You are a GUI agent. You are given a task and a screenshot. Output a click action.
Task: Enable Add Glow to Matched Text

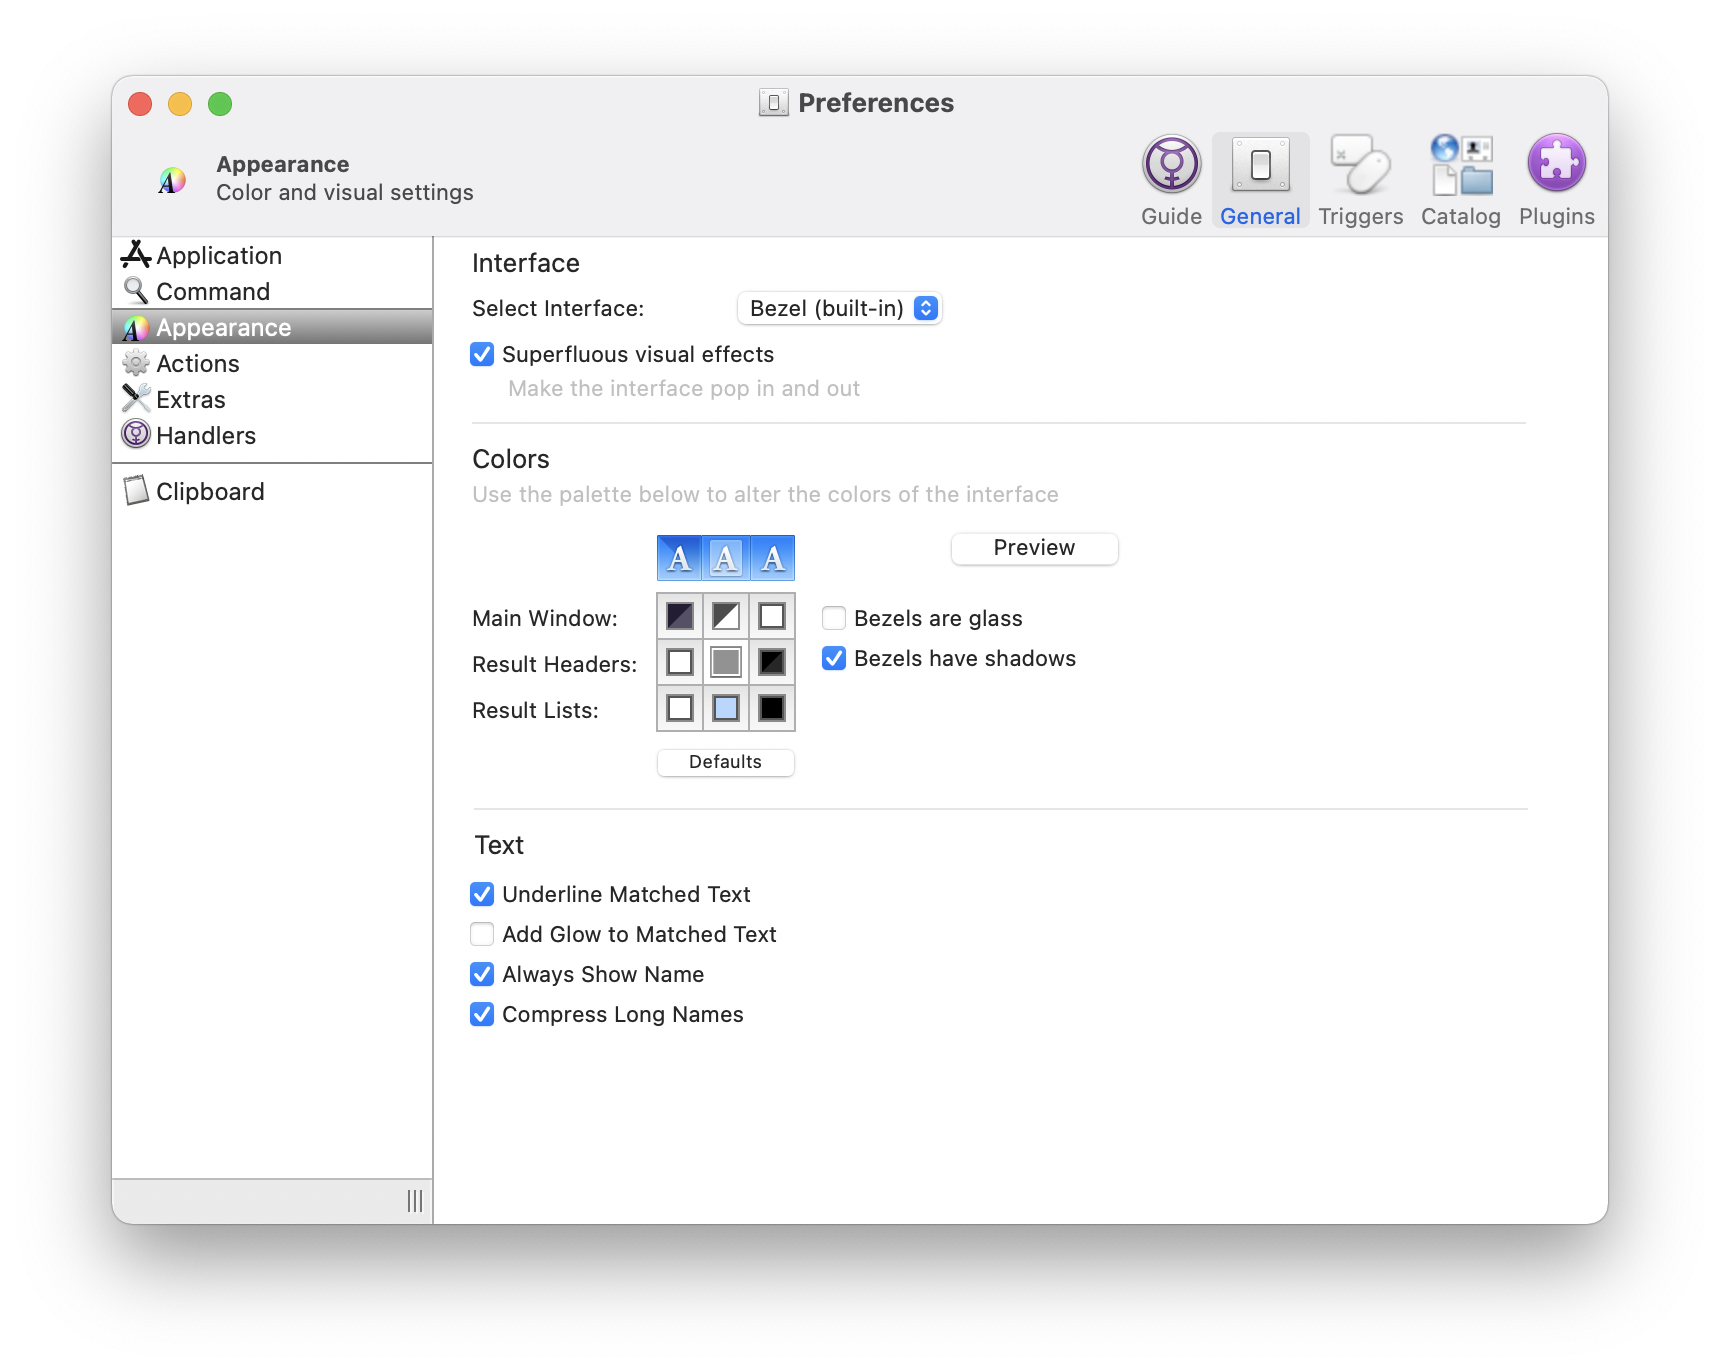tap(482, 934)
